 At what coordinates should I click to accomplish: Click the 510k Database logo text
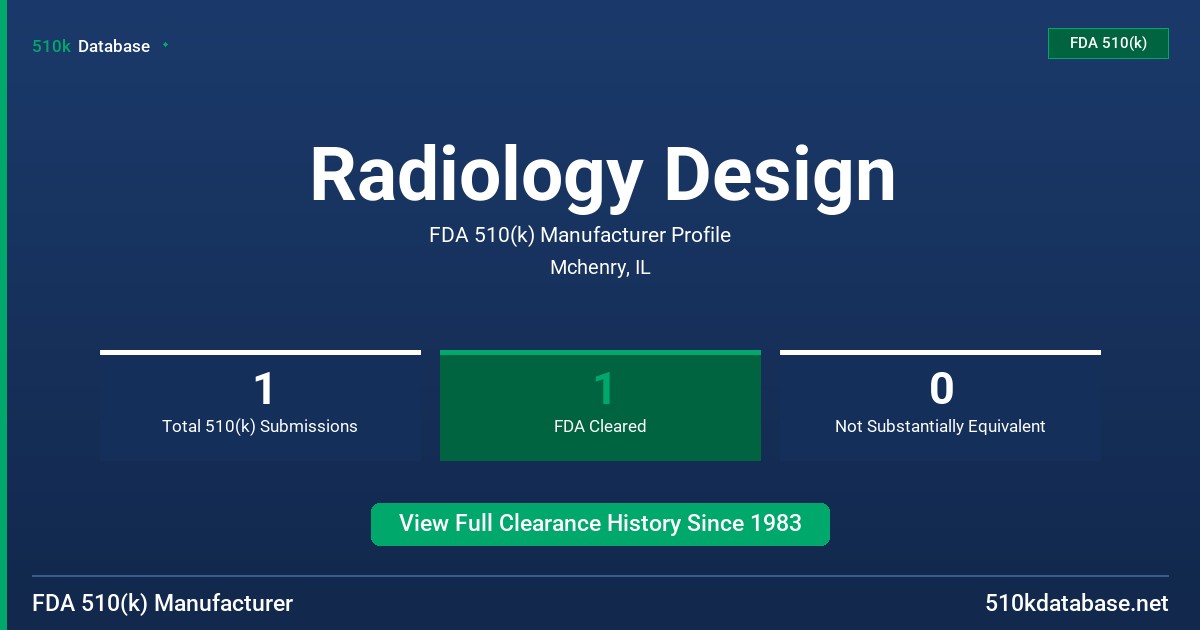(91, 46)
